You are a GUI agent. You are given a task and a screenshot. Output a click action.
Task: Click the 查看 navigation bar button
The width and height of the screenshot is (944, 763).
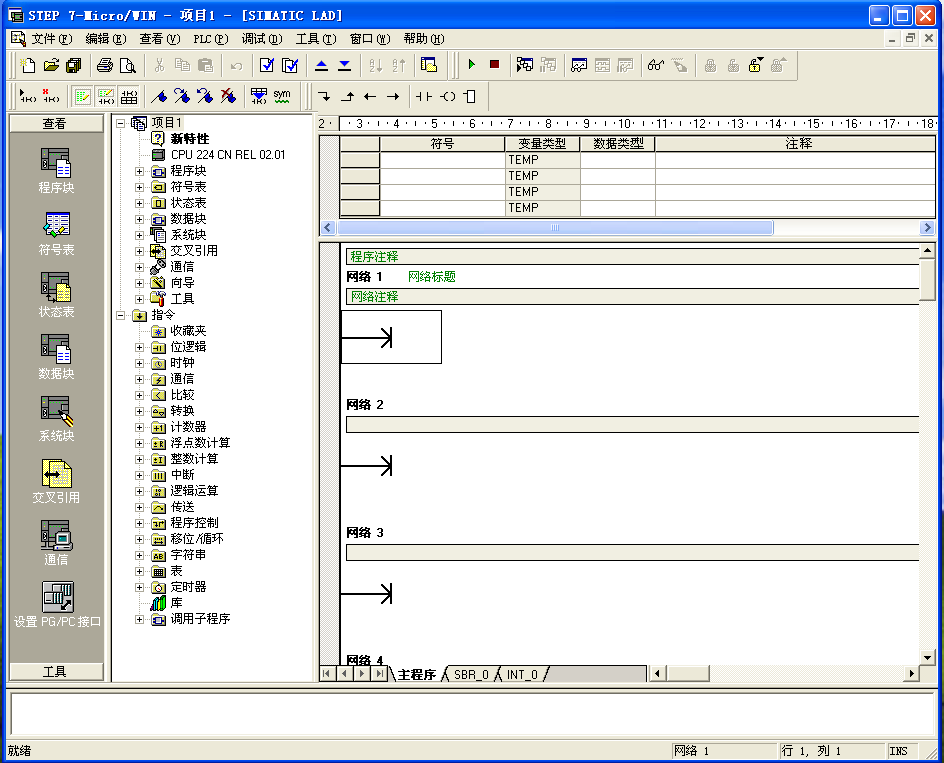click(56, 123)
